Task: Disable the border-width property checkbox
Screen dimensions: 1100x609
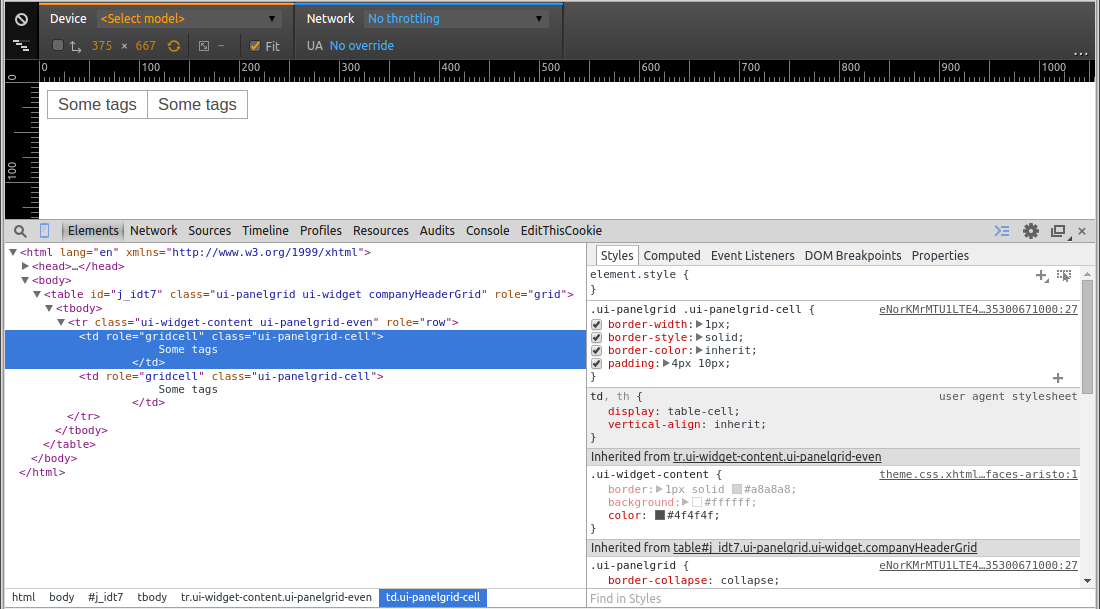Action: click(x=596, y=325)
